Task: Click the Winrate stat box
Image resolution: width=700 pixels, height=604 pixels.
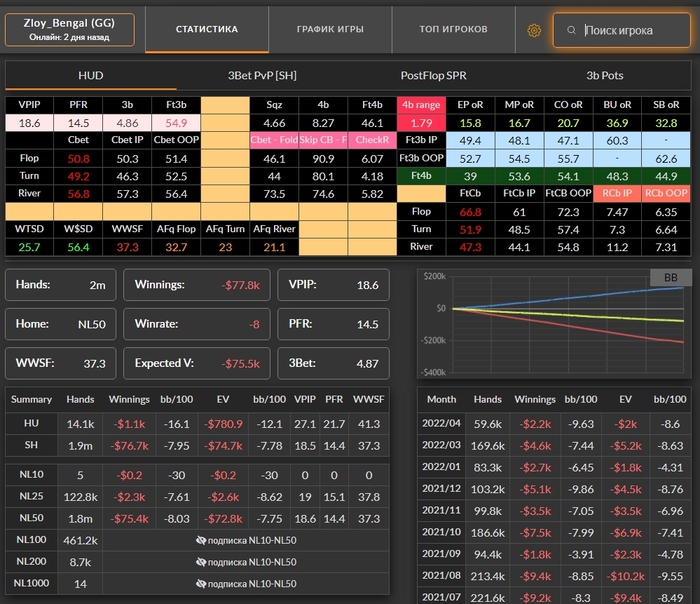Action: pos(196,323)
